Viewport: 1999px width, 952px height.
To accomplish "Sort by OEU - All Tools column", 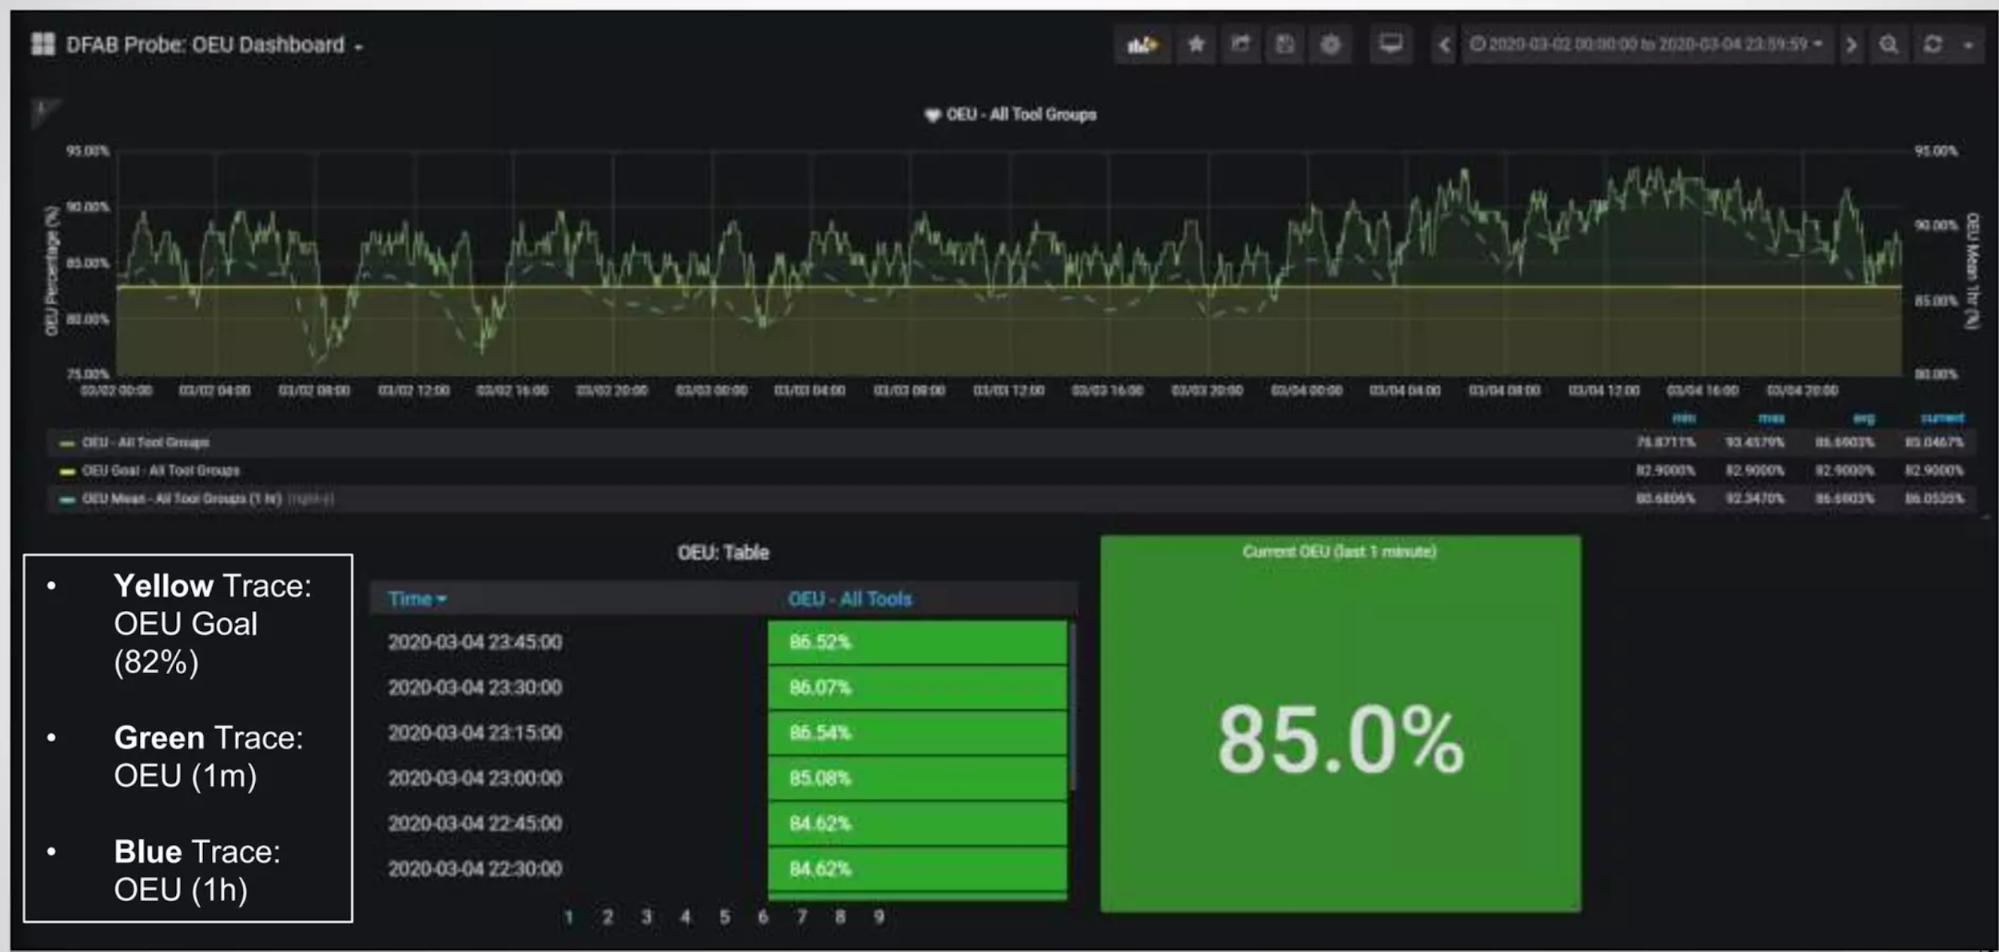I will pyautogui.click(x=850, y=599).
